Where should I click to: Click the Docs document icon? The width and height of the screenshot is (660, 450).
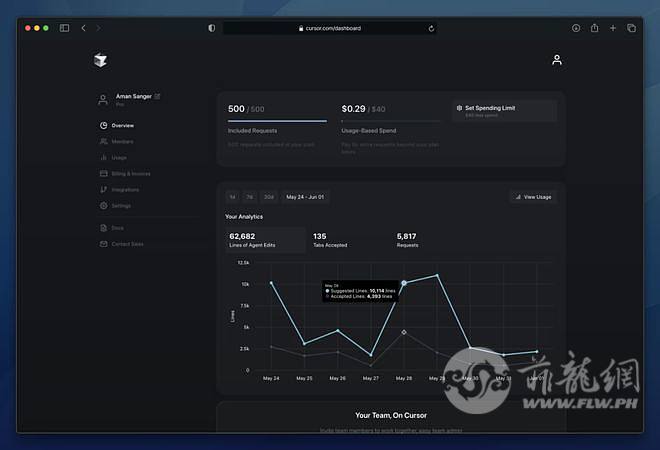(x=104, y=228)
